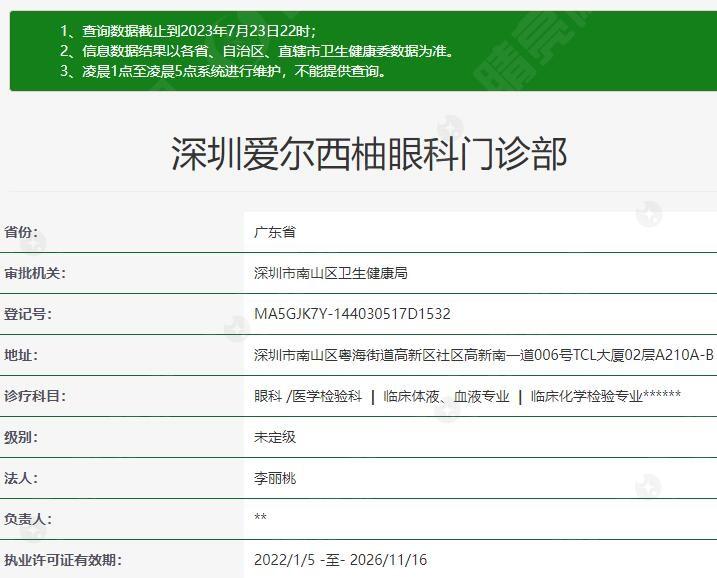Screen dimensions: 717x578
Task: Select notice line 凌晨1点至凌晨5点系统进行维护
Action: pyautogui.click(x=223, y=71)
